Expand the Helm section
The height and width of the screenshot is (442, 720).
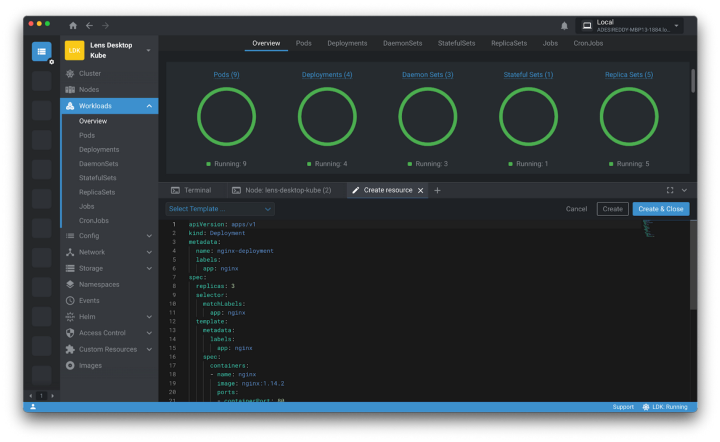tap(149, 317)
